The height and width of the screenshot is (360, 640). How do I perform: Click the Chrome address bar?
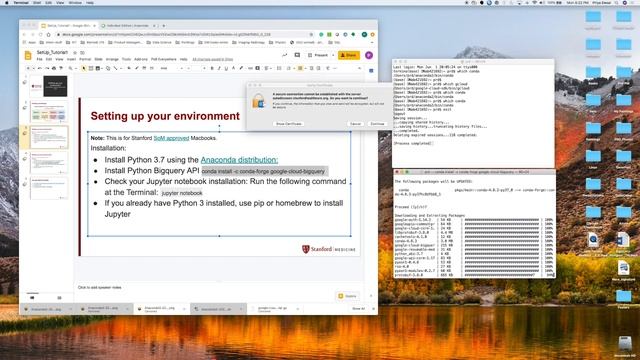click(x=184, y=35)
